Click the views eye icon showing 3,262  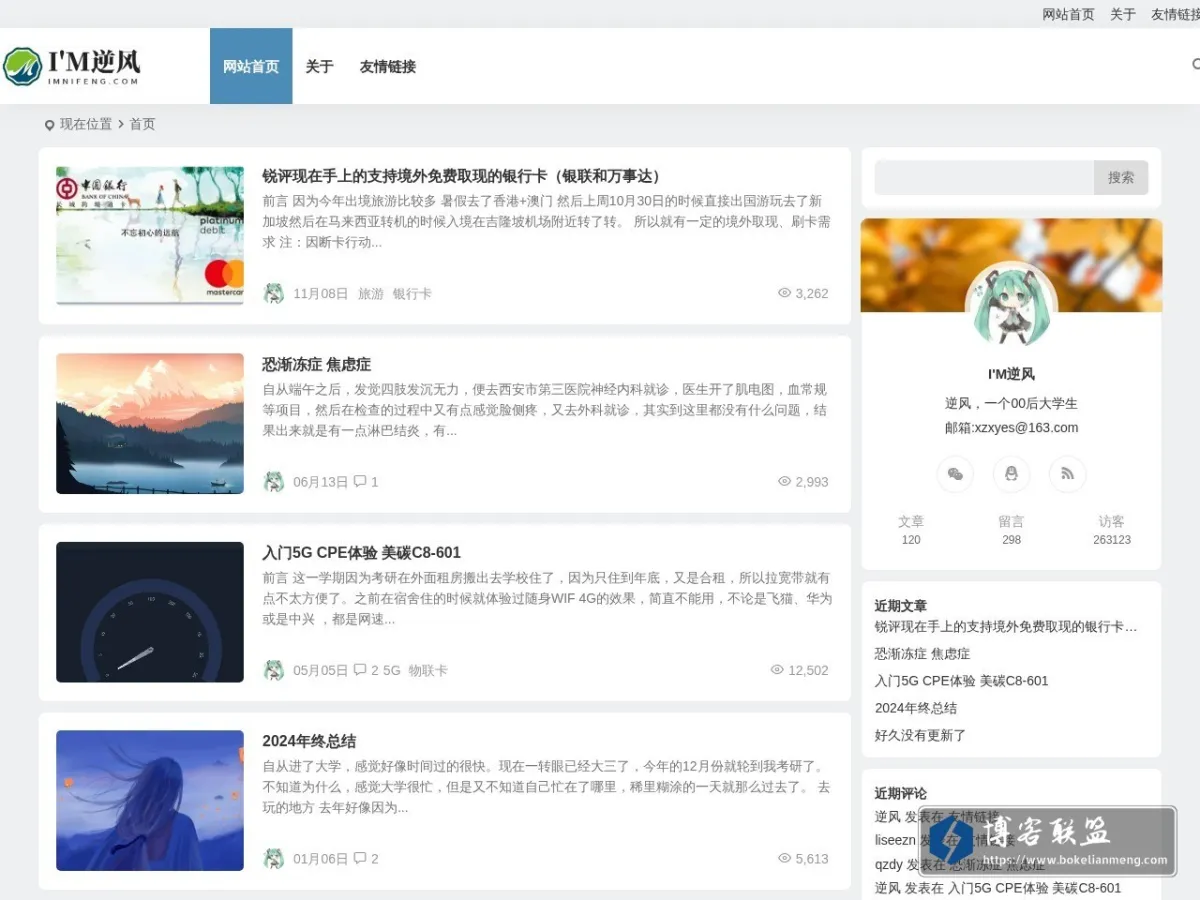point(784,293)
